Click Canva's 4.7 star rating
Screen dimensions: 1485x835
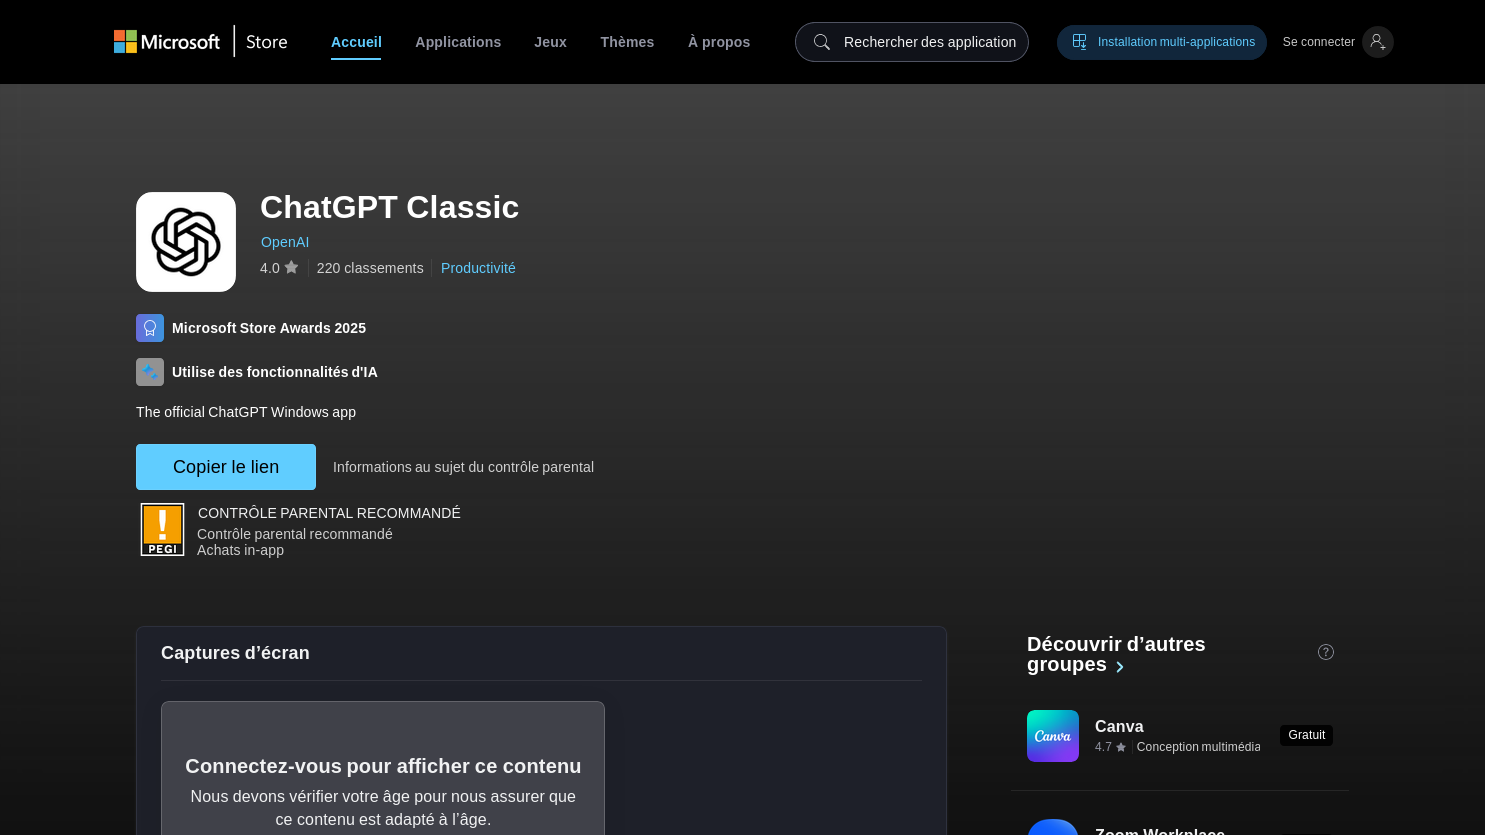click(1110, 747)
